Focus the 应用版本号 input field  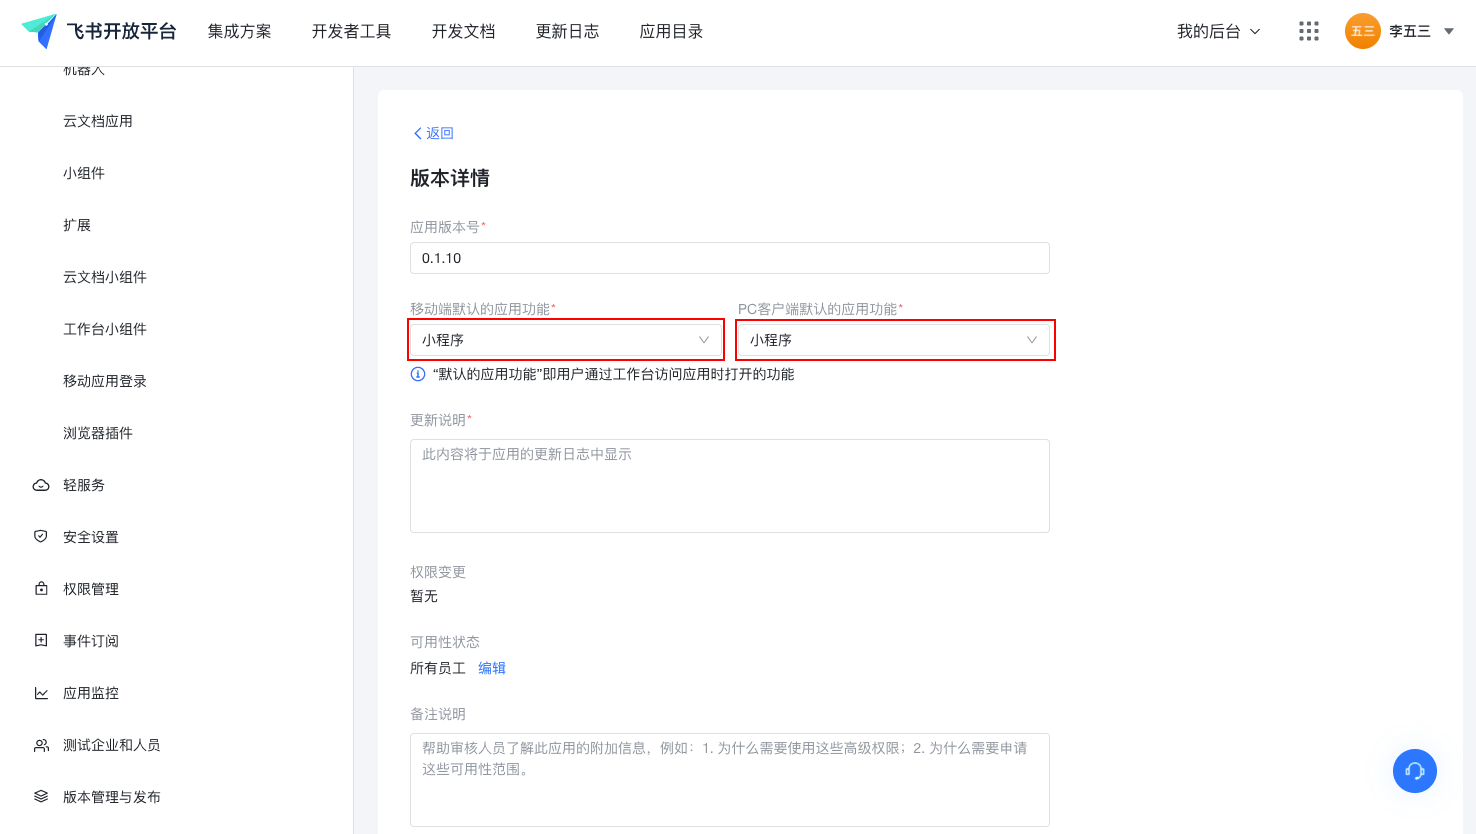pos(729,258)
